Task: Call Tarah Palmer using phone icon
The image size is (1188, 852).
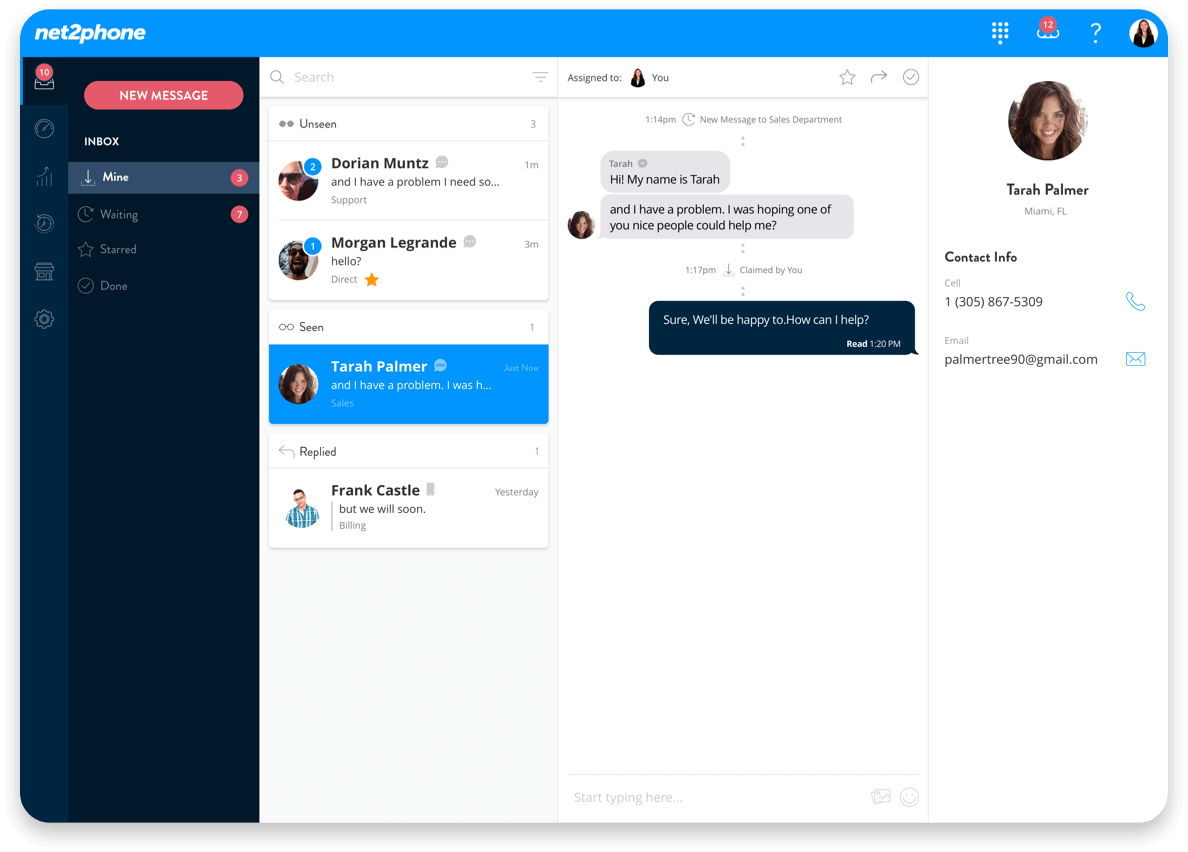Action: click(1135, 301)
